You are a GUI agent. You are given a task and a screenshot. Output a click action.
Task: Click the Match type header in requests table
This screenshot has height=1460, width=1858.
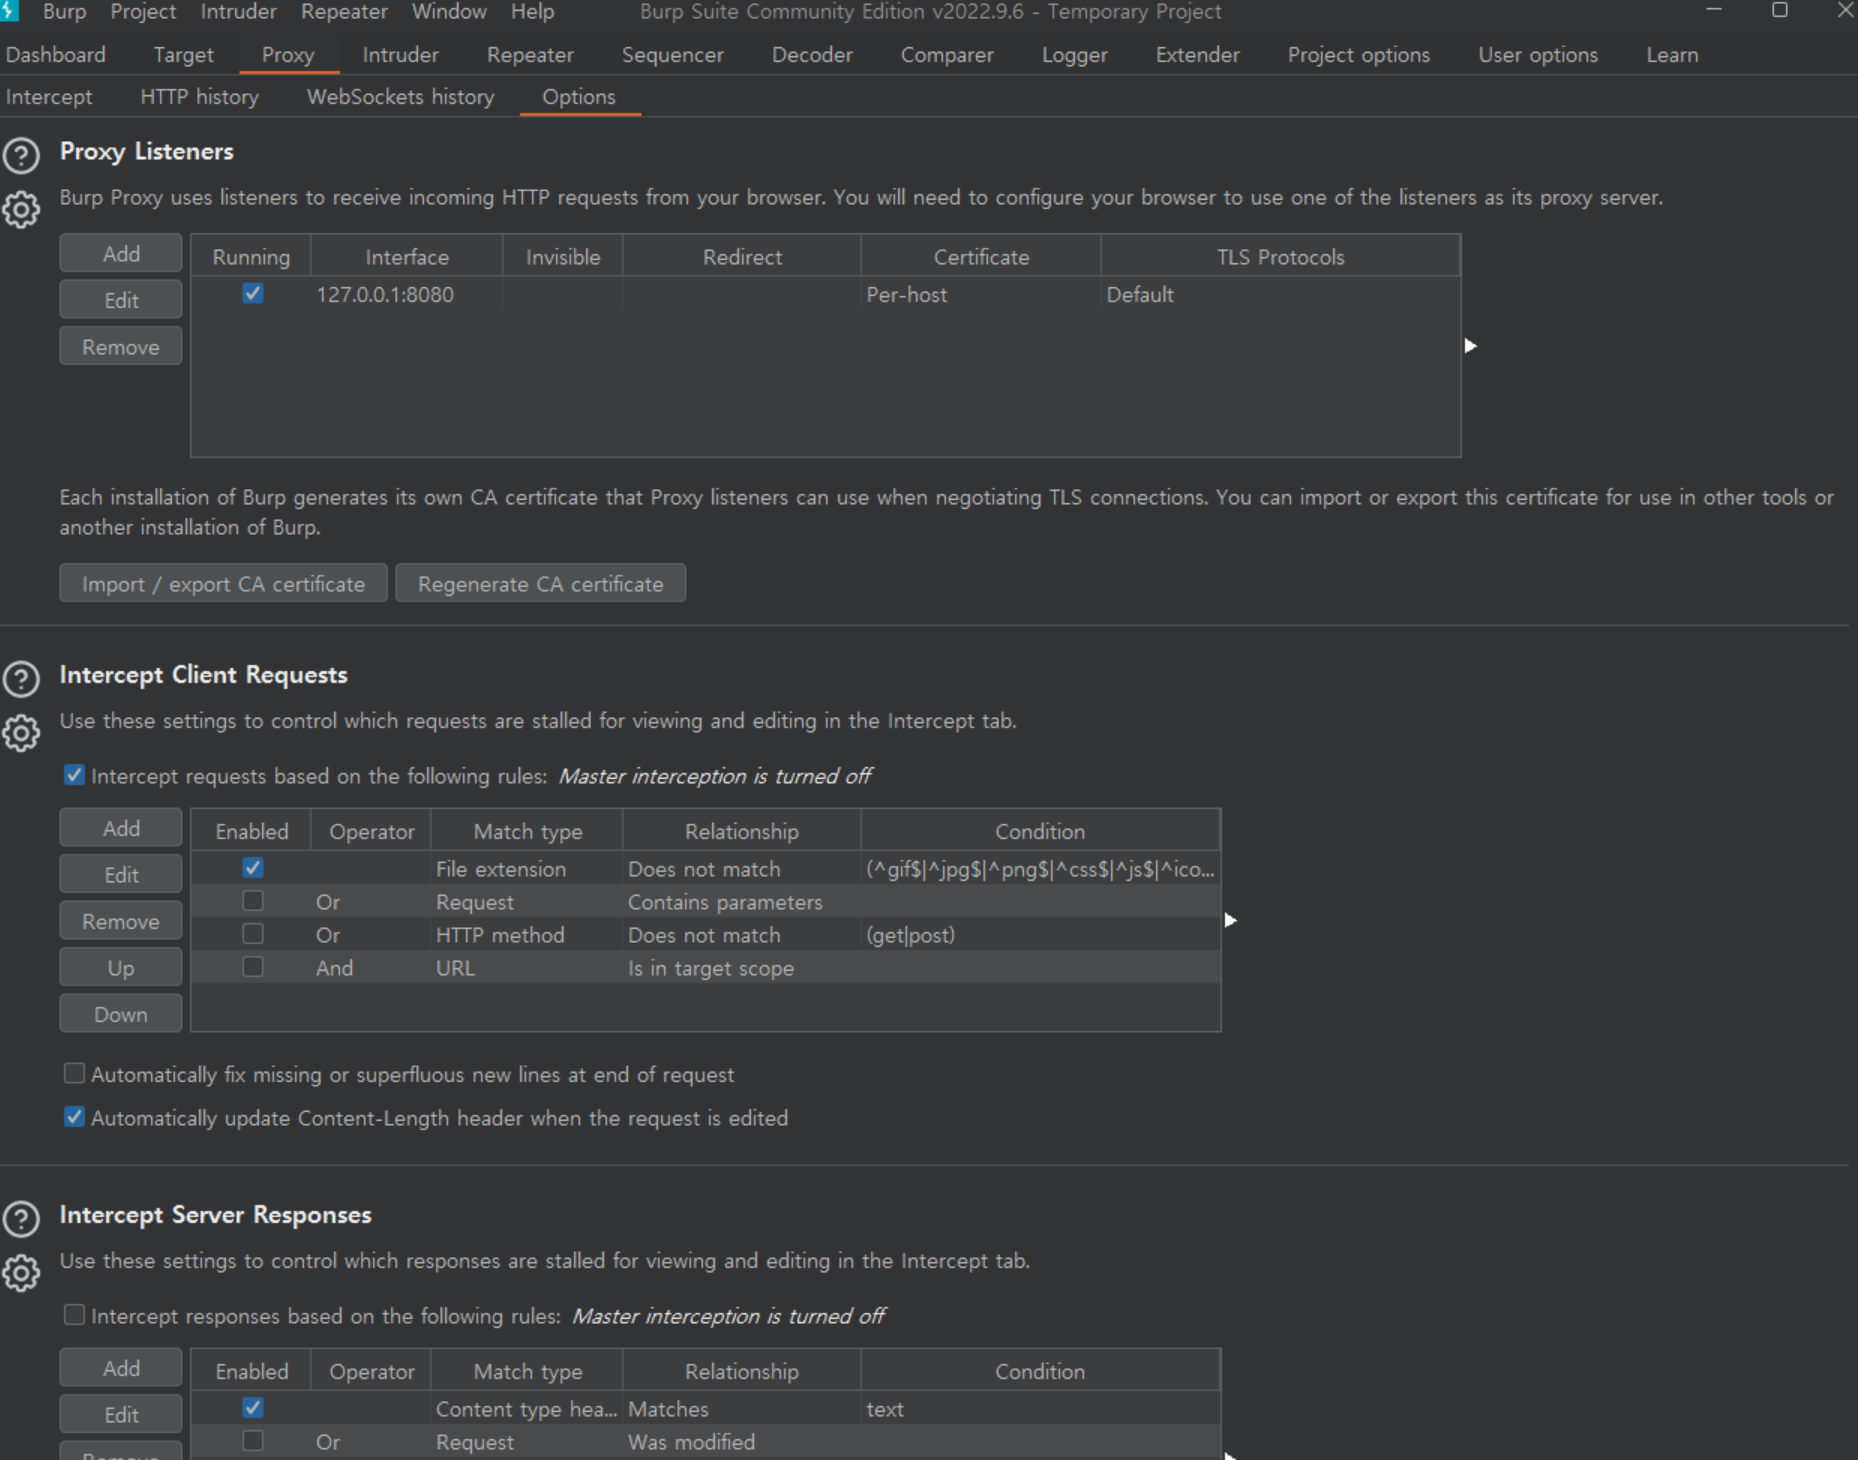pos(527,831)
